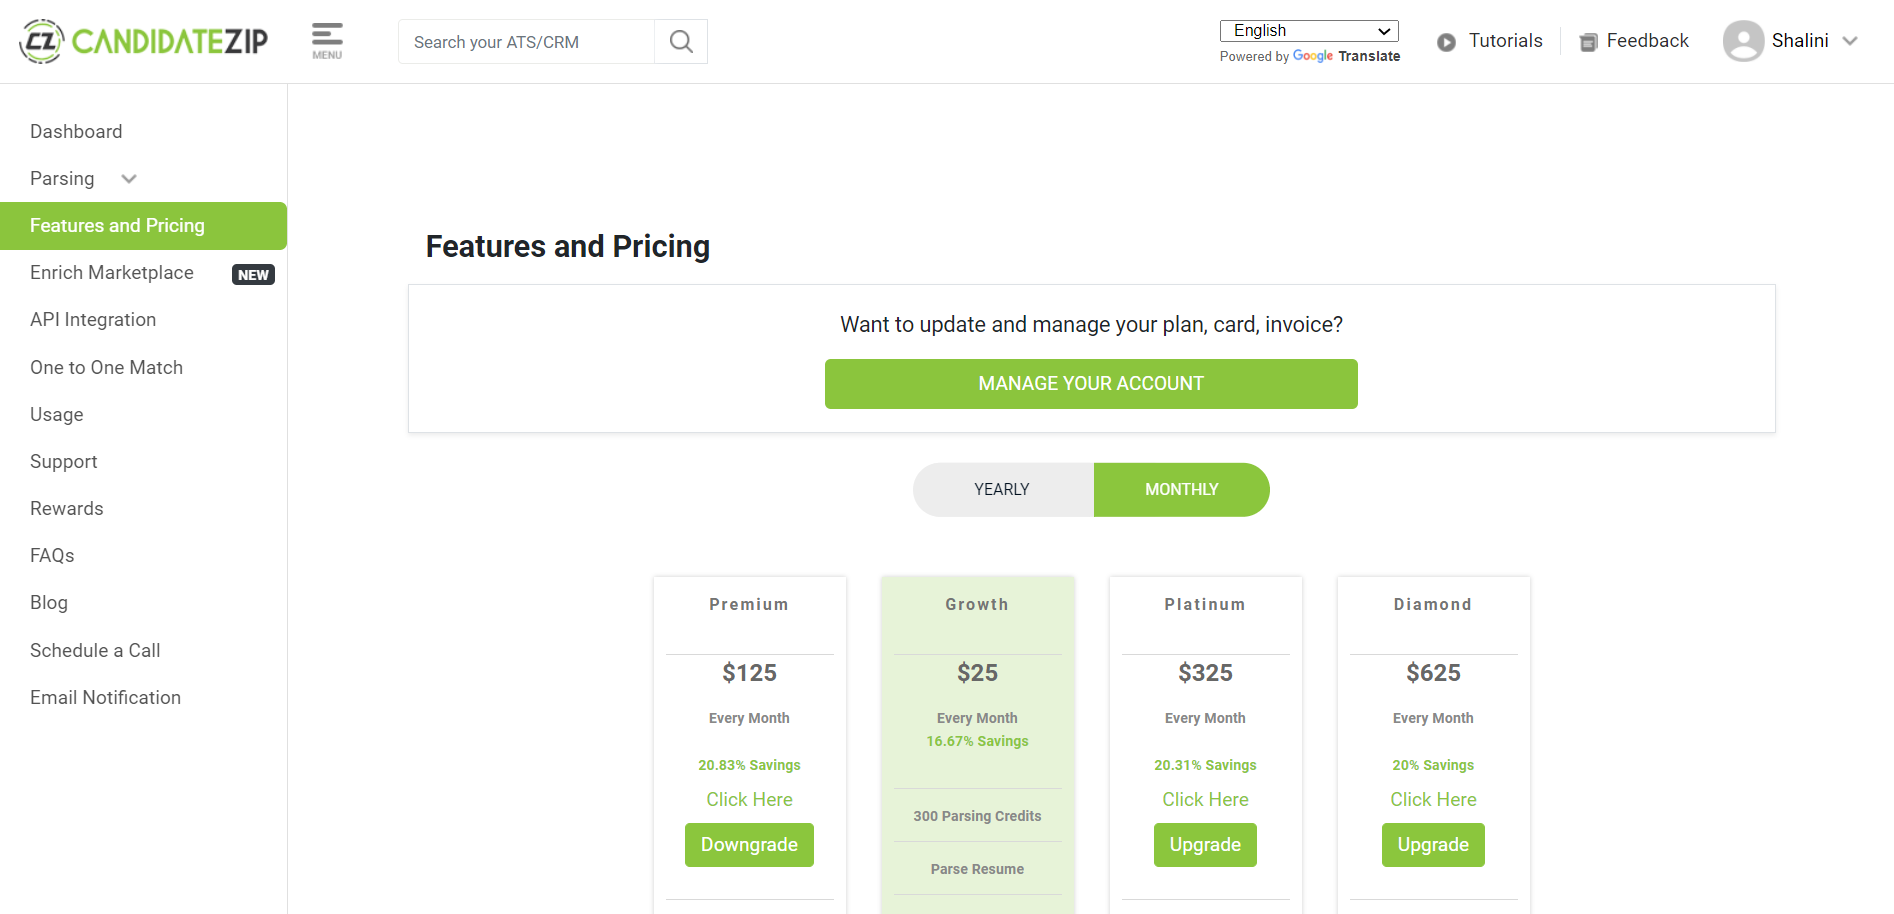Click the 20.83% Savings text
The image size is (1894, 914).
point(749,766)
